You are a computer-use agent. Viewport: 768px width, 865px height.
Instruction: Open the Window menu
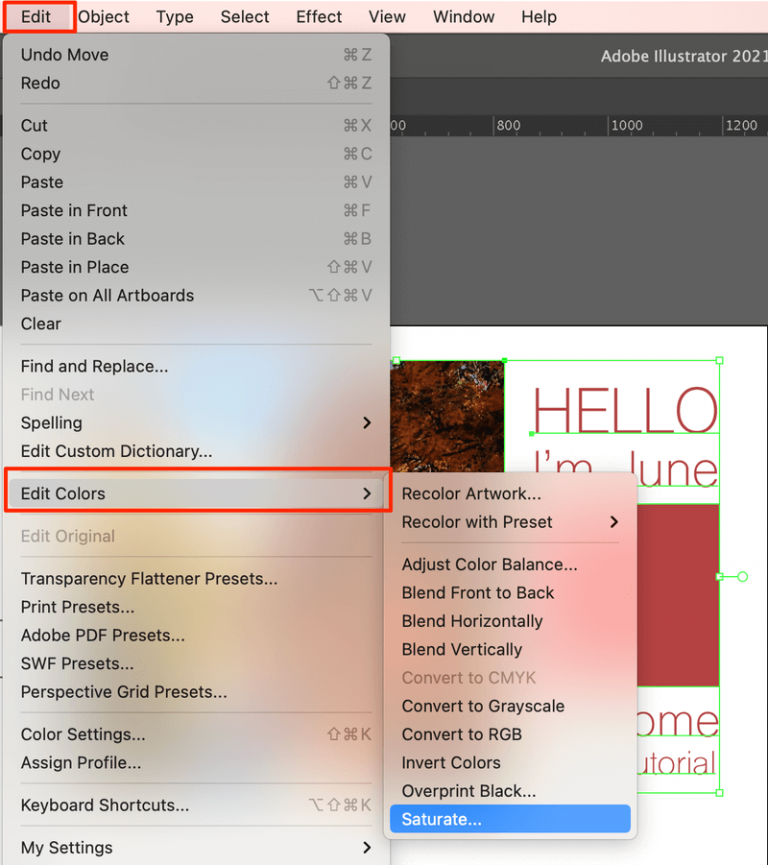coord(463,17)
